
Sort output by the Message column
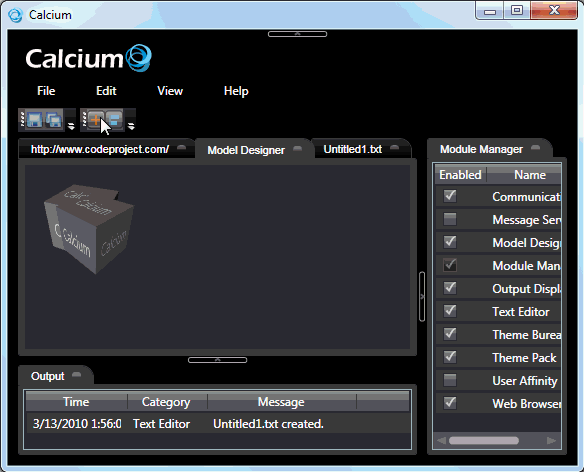click(x=281, y=402)
